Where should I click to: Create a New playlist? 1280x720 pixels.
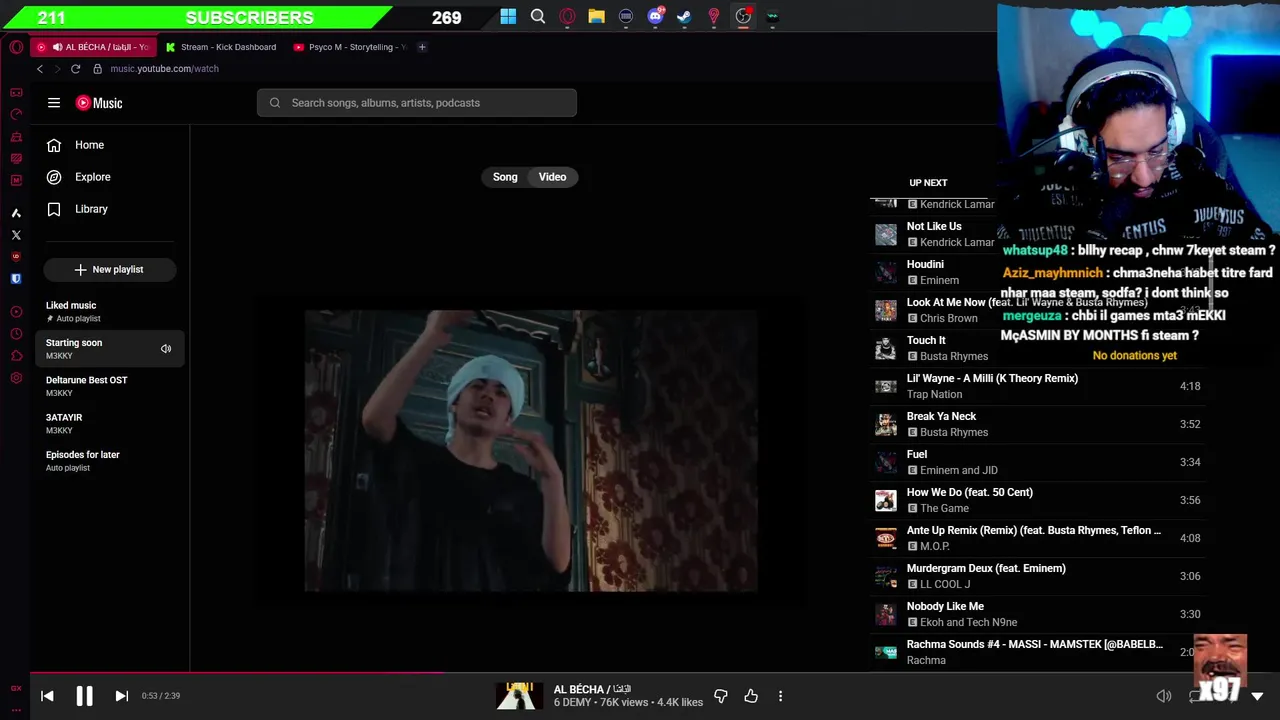109,269
